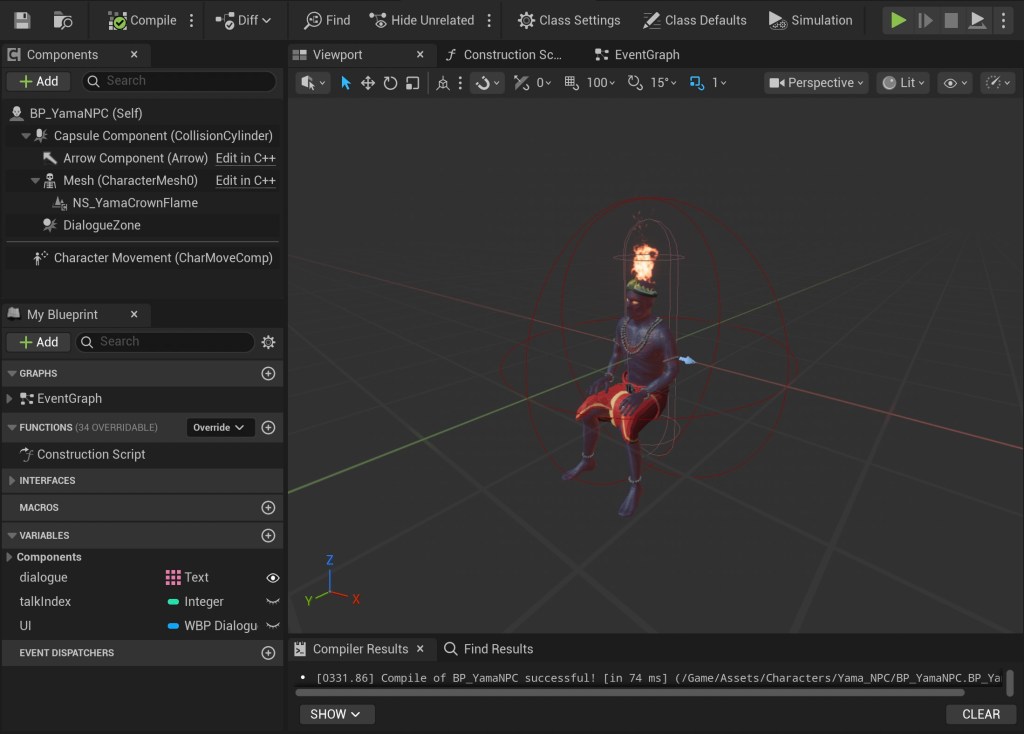Click Edit in C++ link for Mesh

point(245,181)
